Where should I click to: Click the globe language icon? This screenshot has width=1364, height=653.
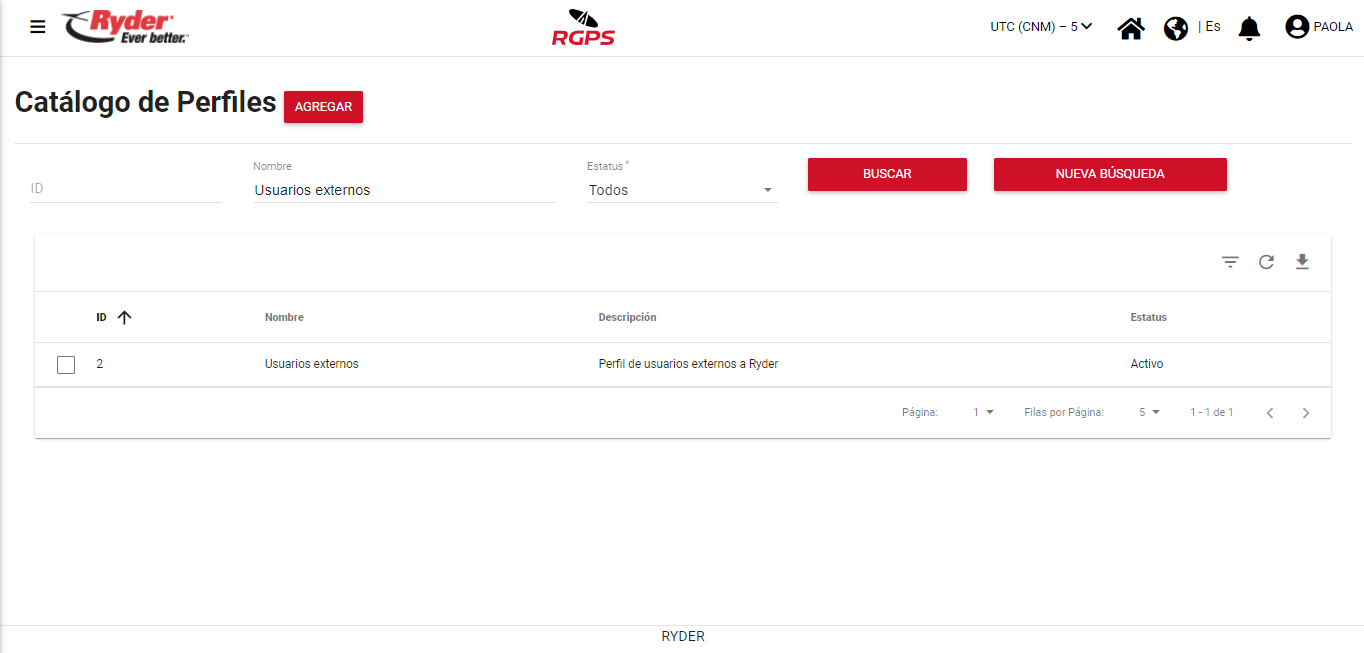(1176, 28)
